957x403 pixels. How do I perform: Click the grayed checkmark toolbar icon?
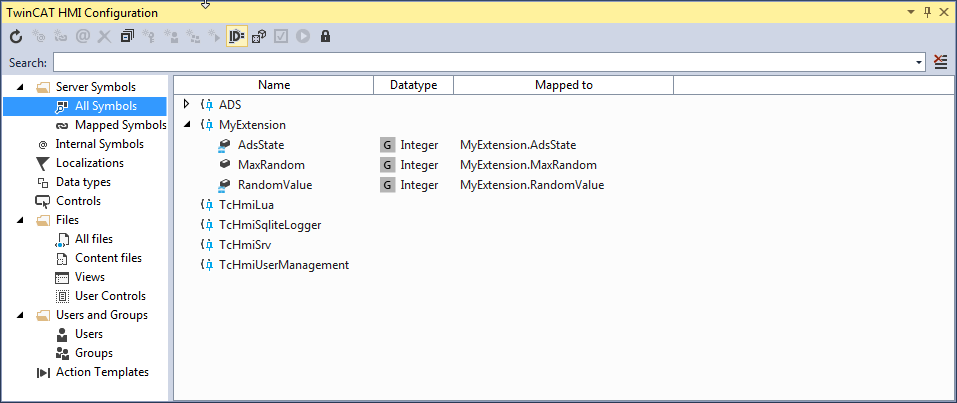(281, 37)
